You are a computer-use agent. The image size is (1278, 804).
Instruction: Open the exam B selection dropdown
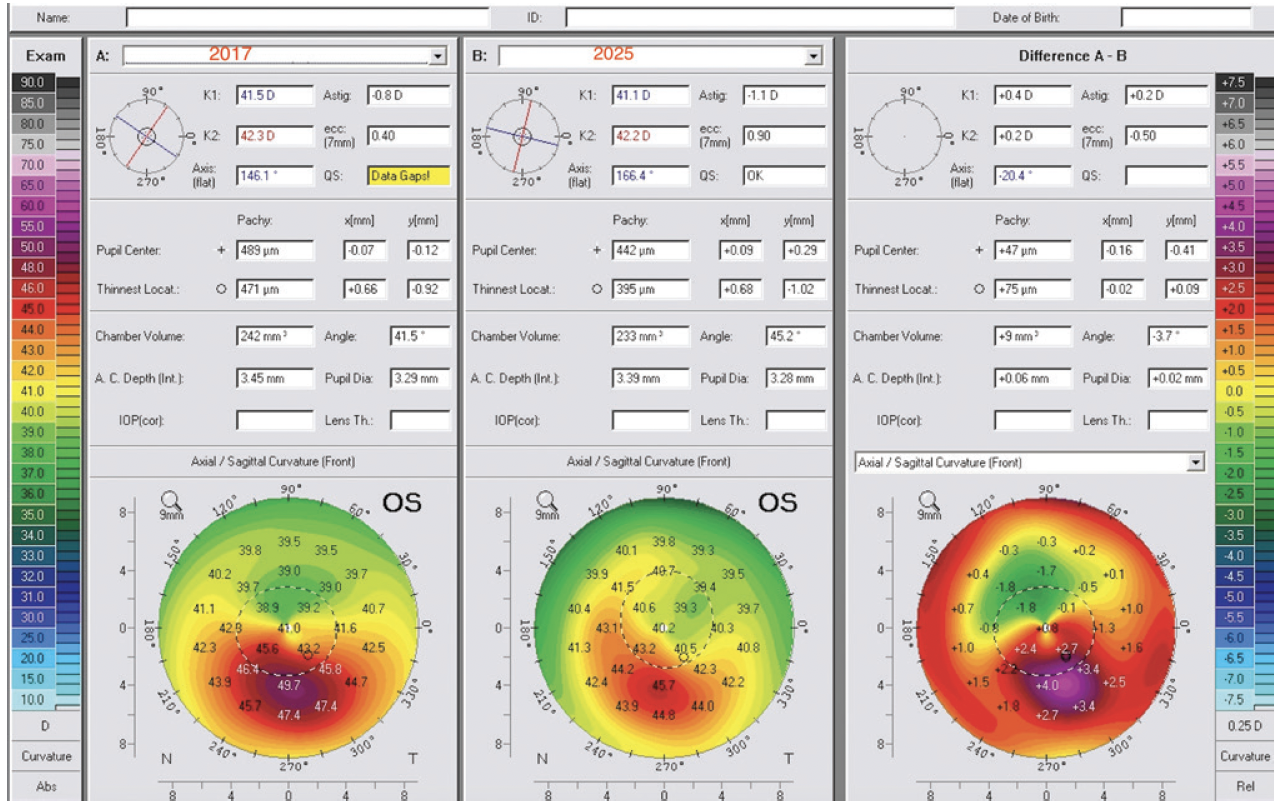[814, 56]
